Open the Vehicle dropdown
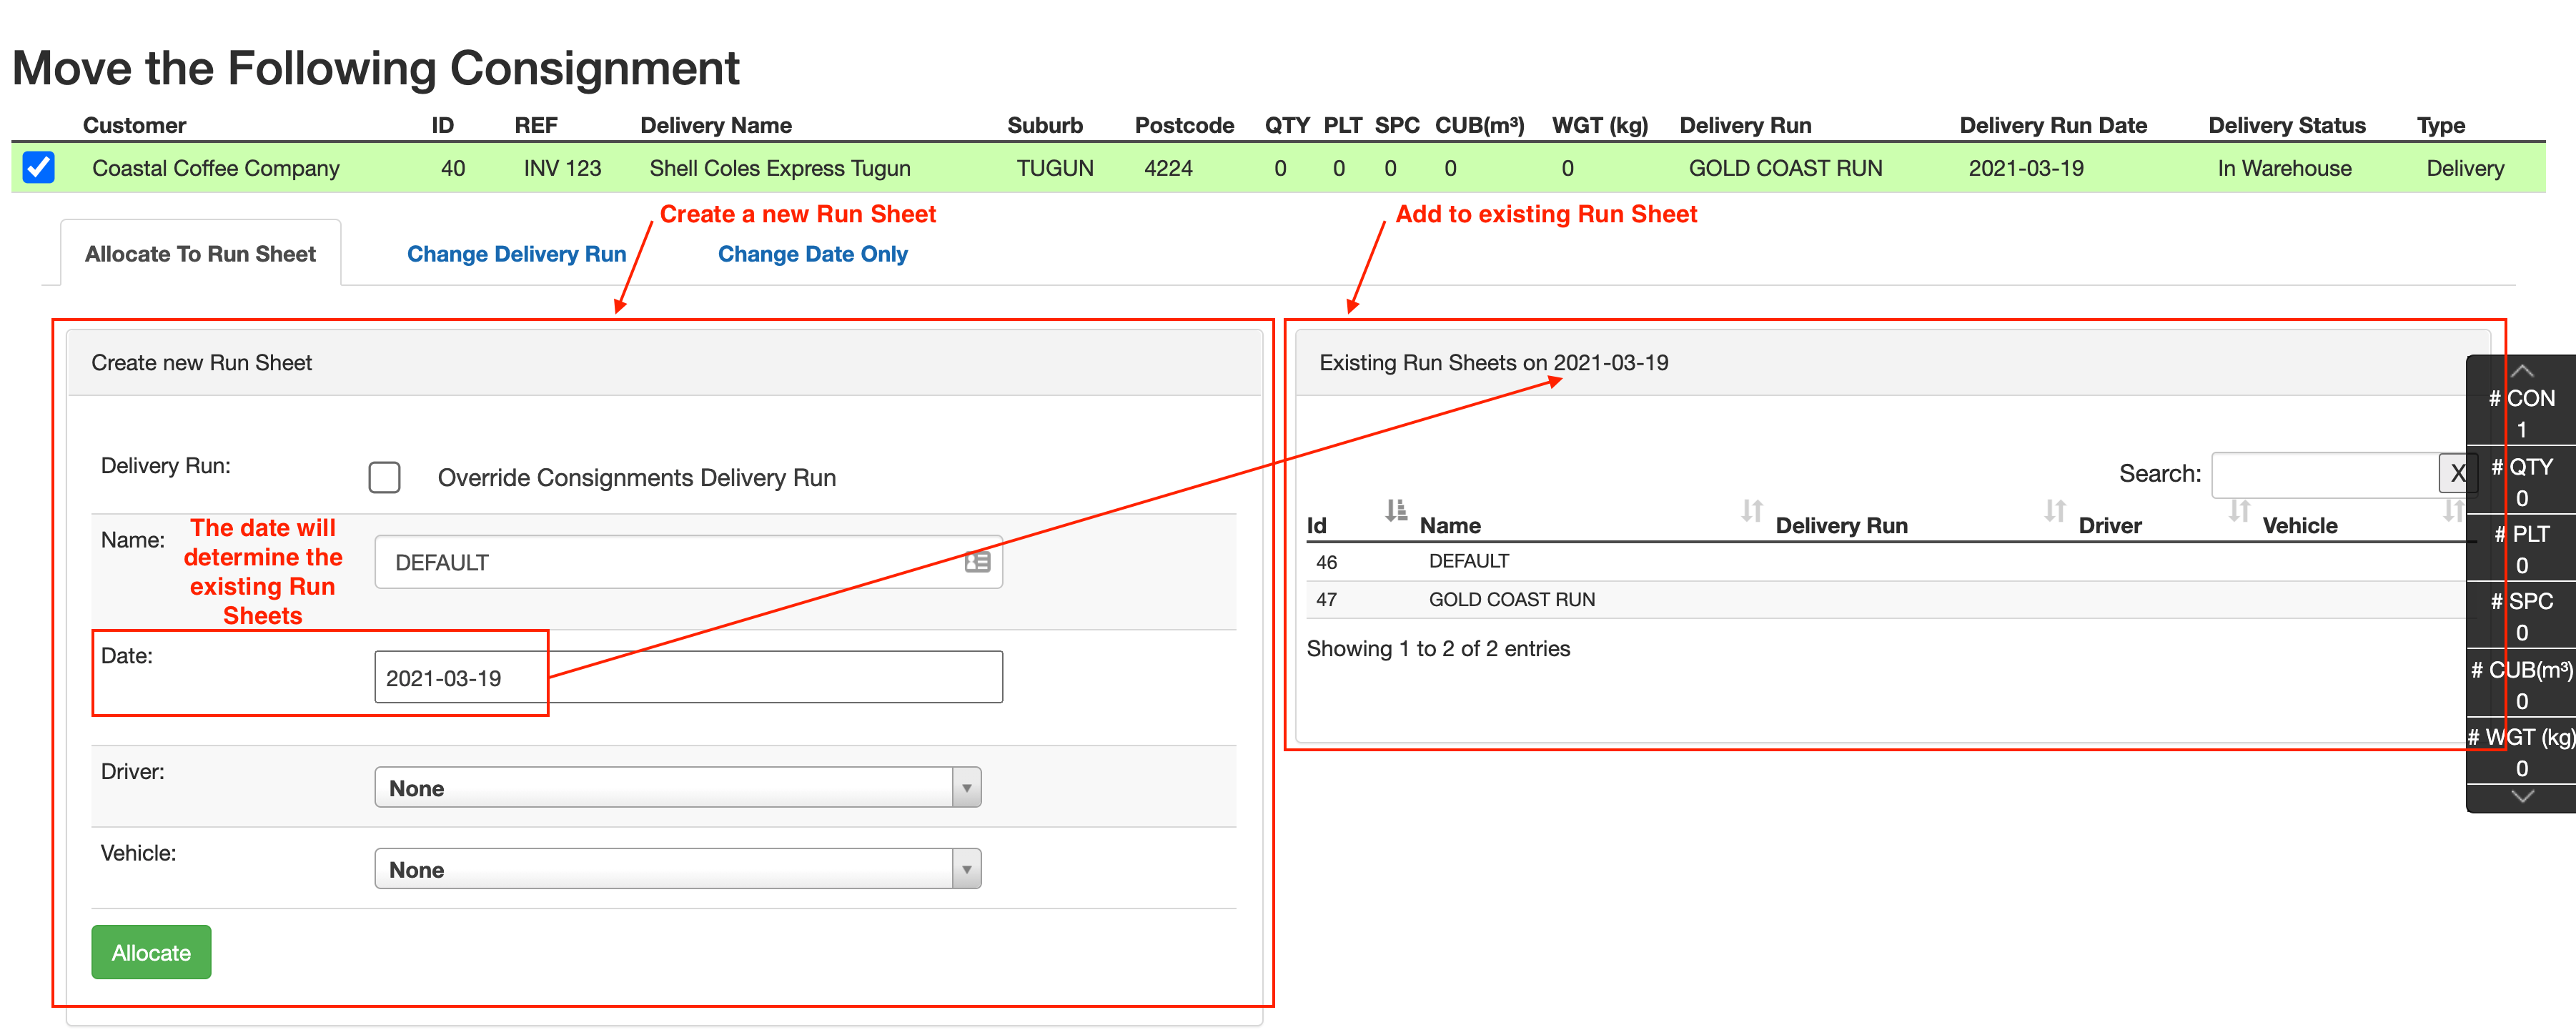The width and height of the screenshot is (2576, 1035). (677, 869)
